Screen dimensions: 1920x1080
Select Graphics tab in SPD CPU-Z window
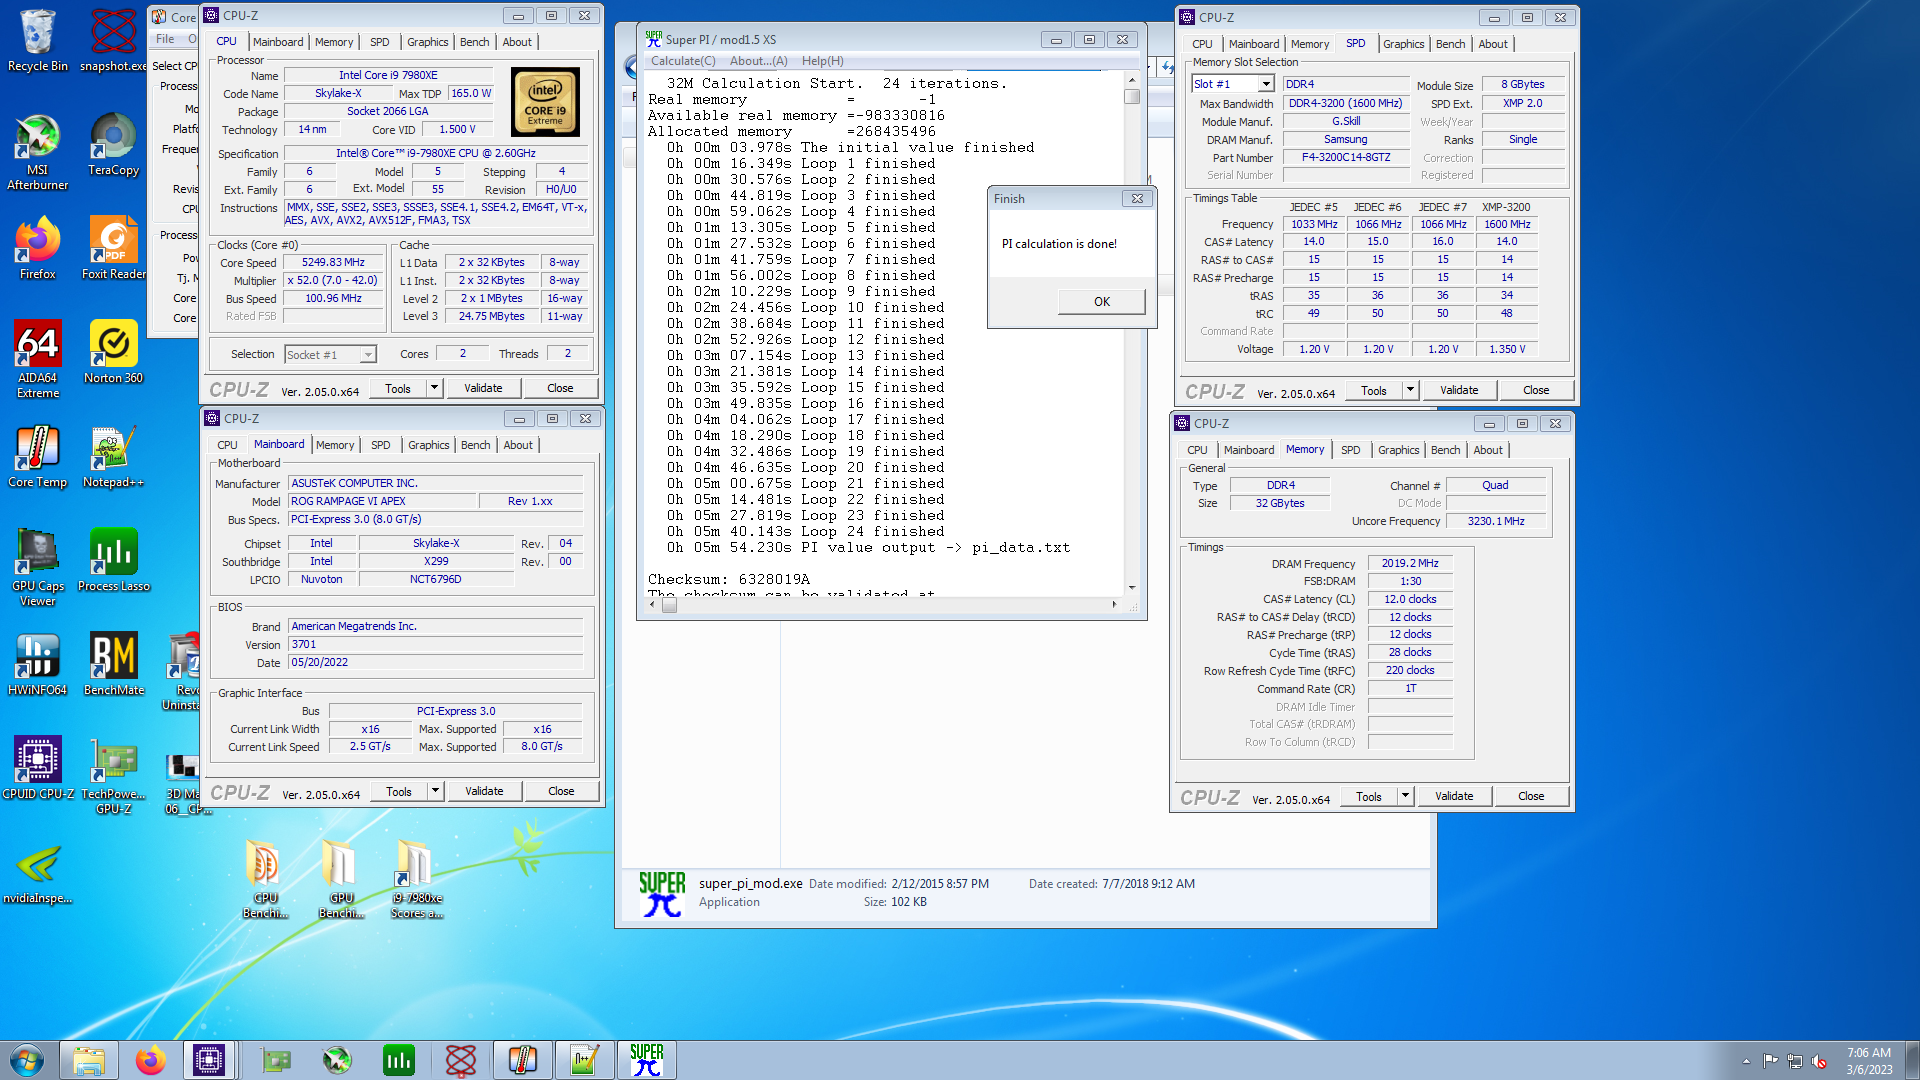1403,44
